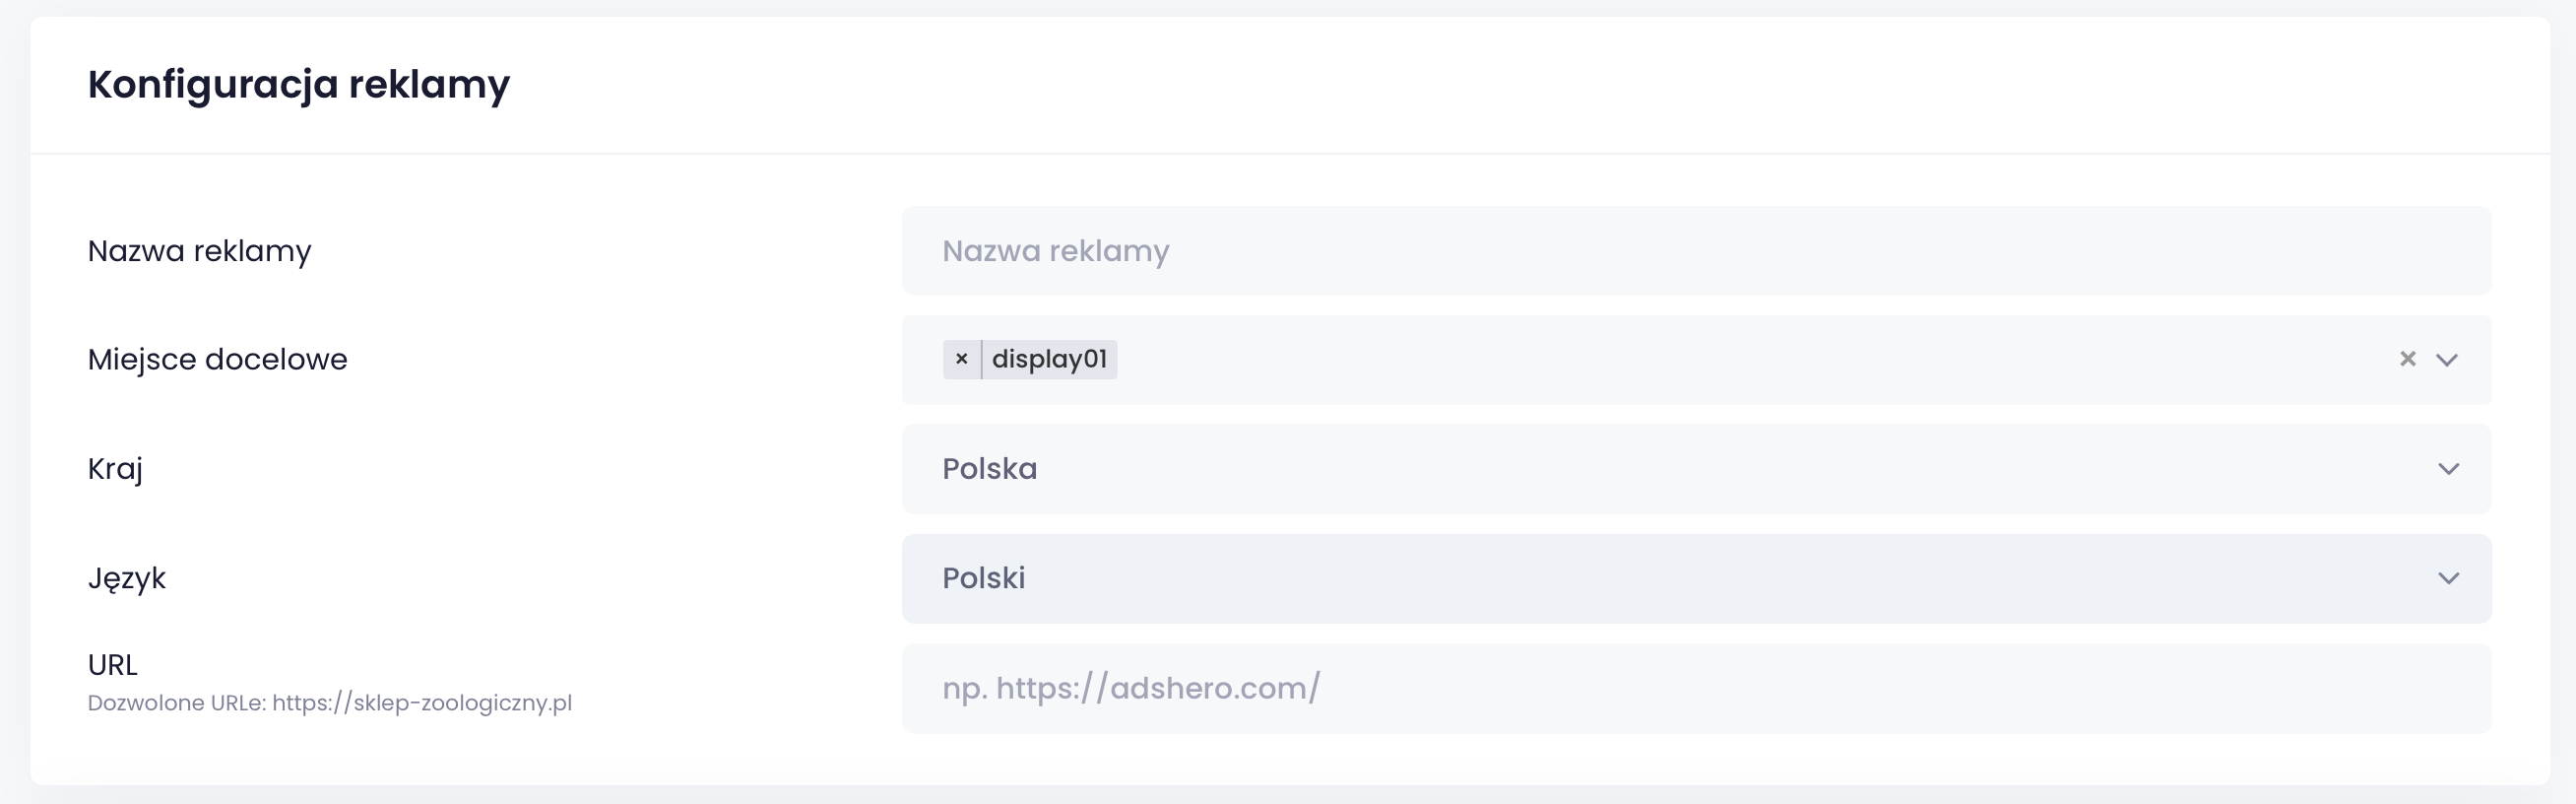
Task: Click the Kraj dropdown chevron
Action: [2448, 469]
